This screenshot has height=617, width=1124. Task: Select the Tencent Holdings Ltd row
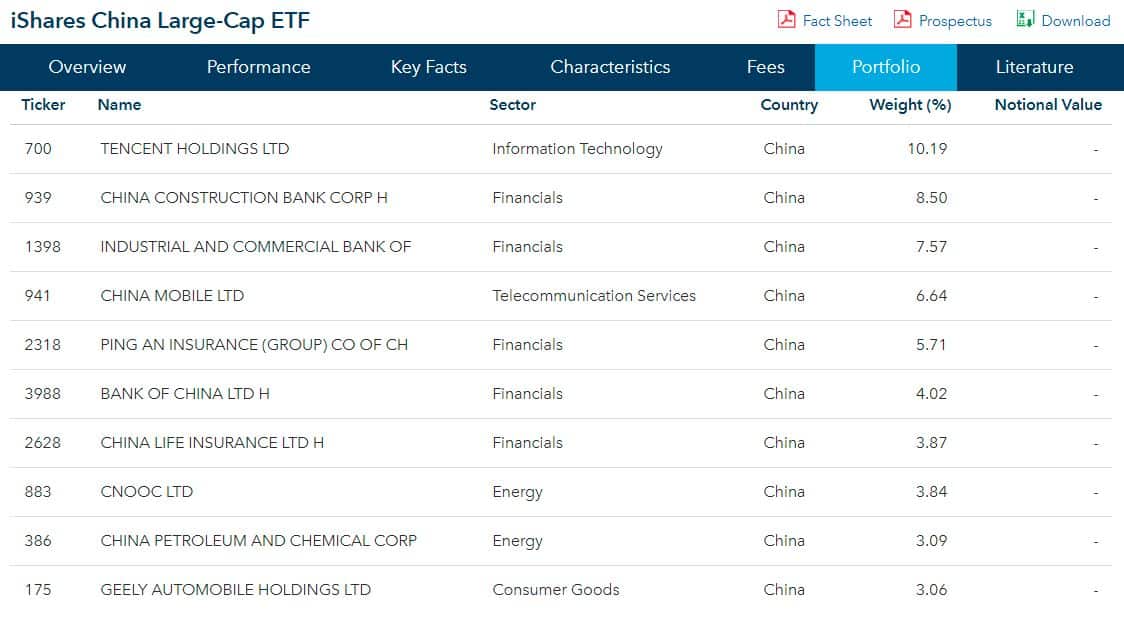561,149
